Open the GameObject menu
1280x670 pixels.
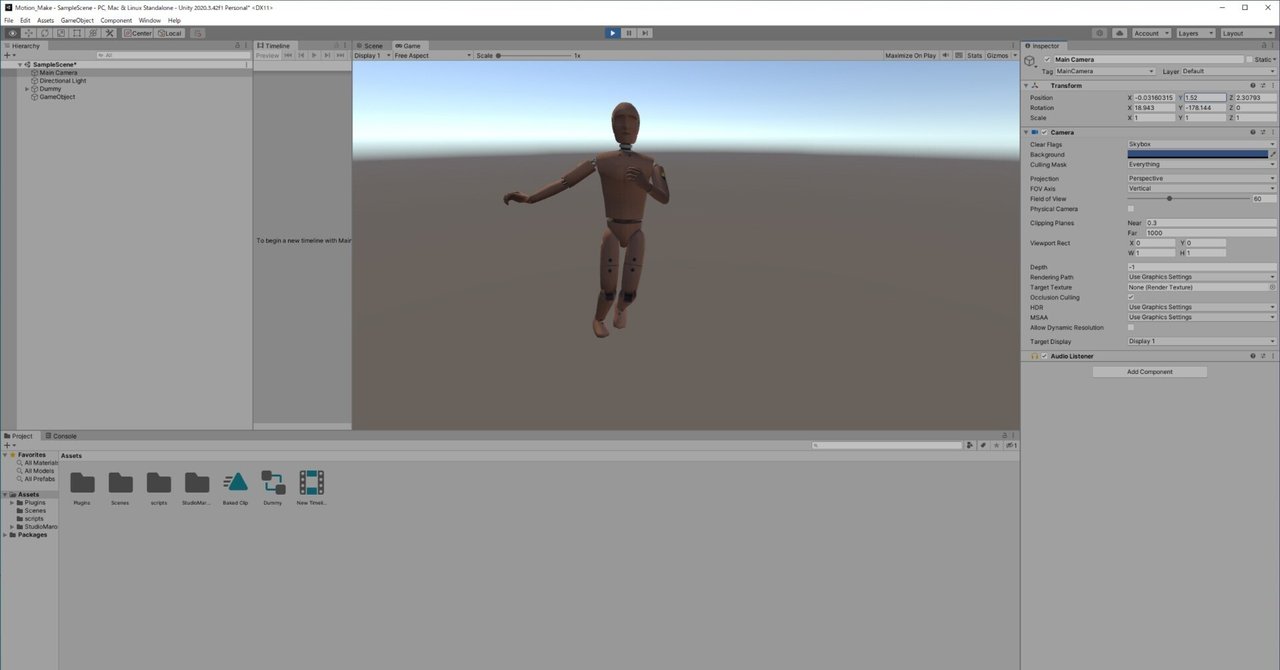pos(77,19)
